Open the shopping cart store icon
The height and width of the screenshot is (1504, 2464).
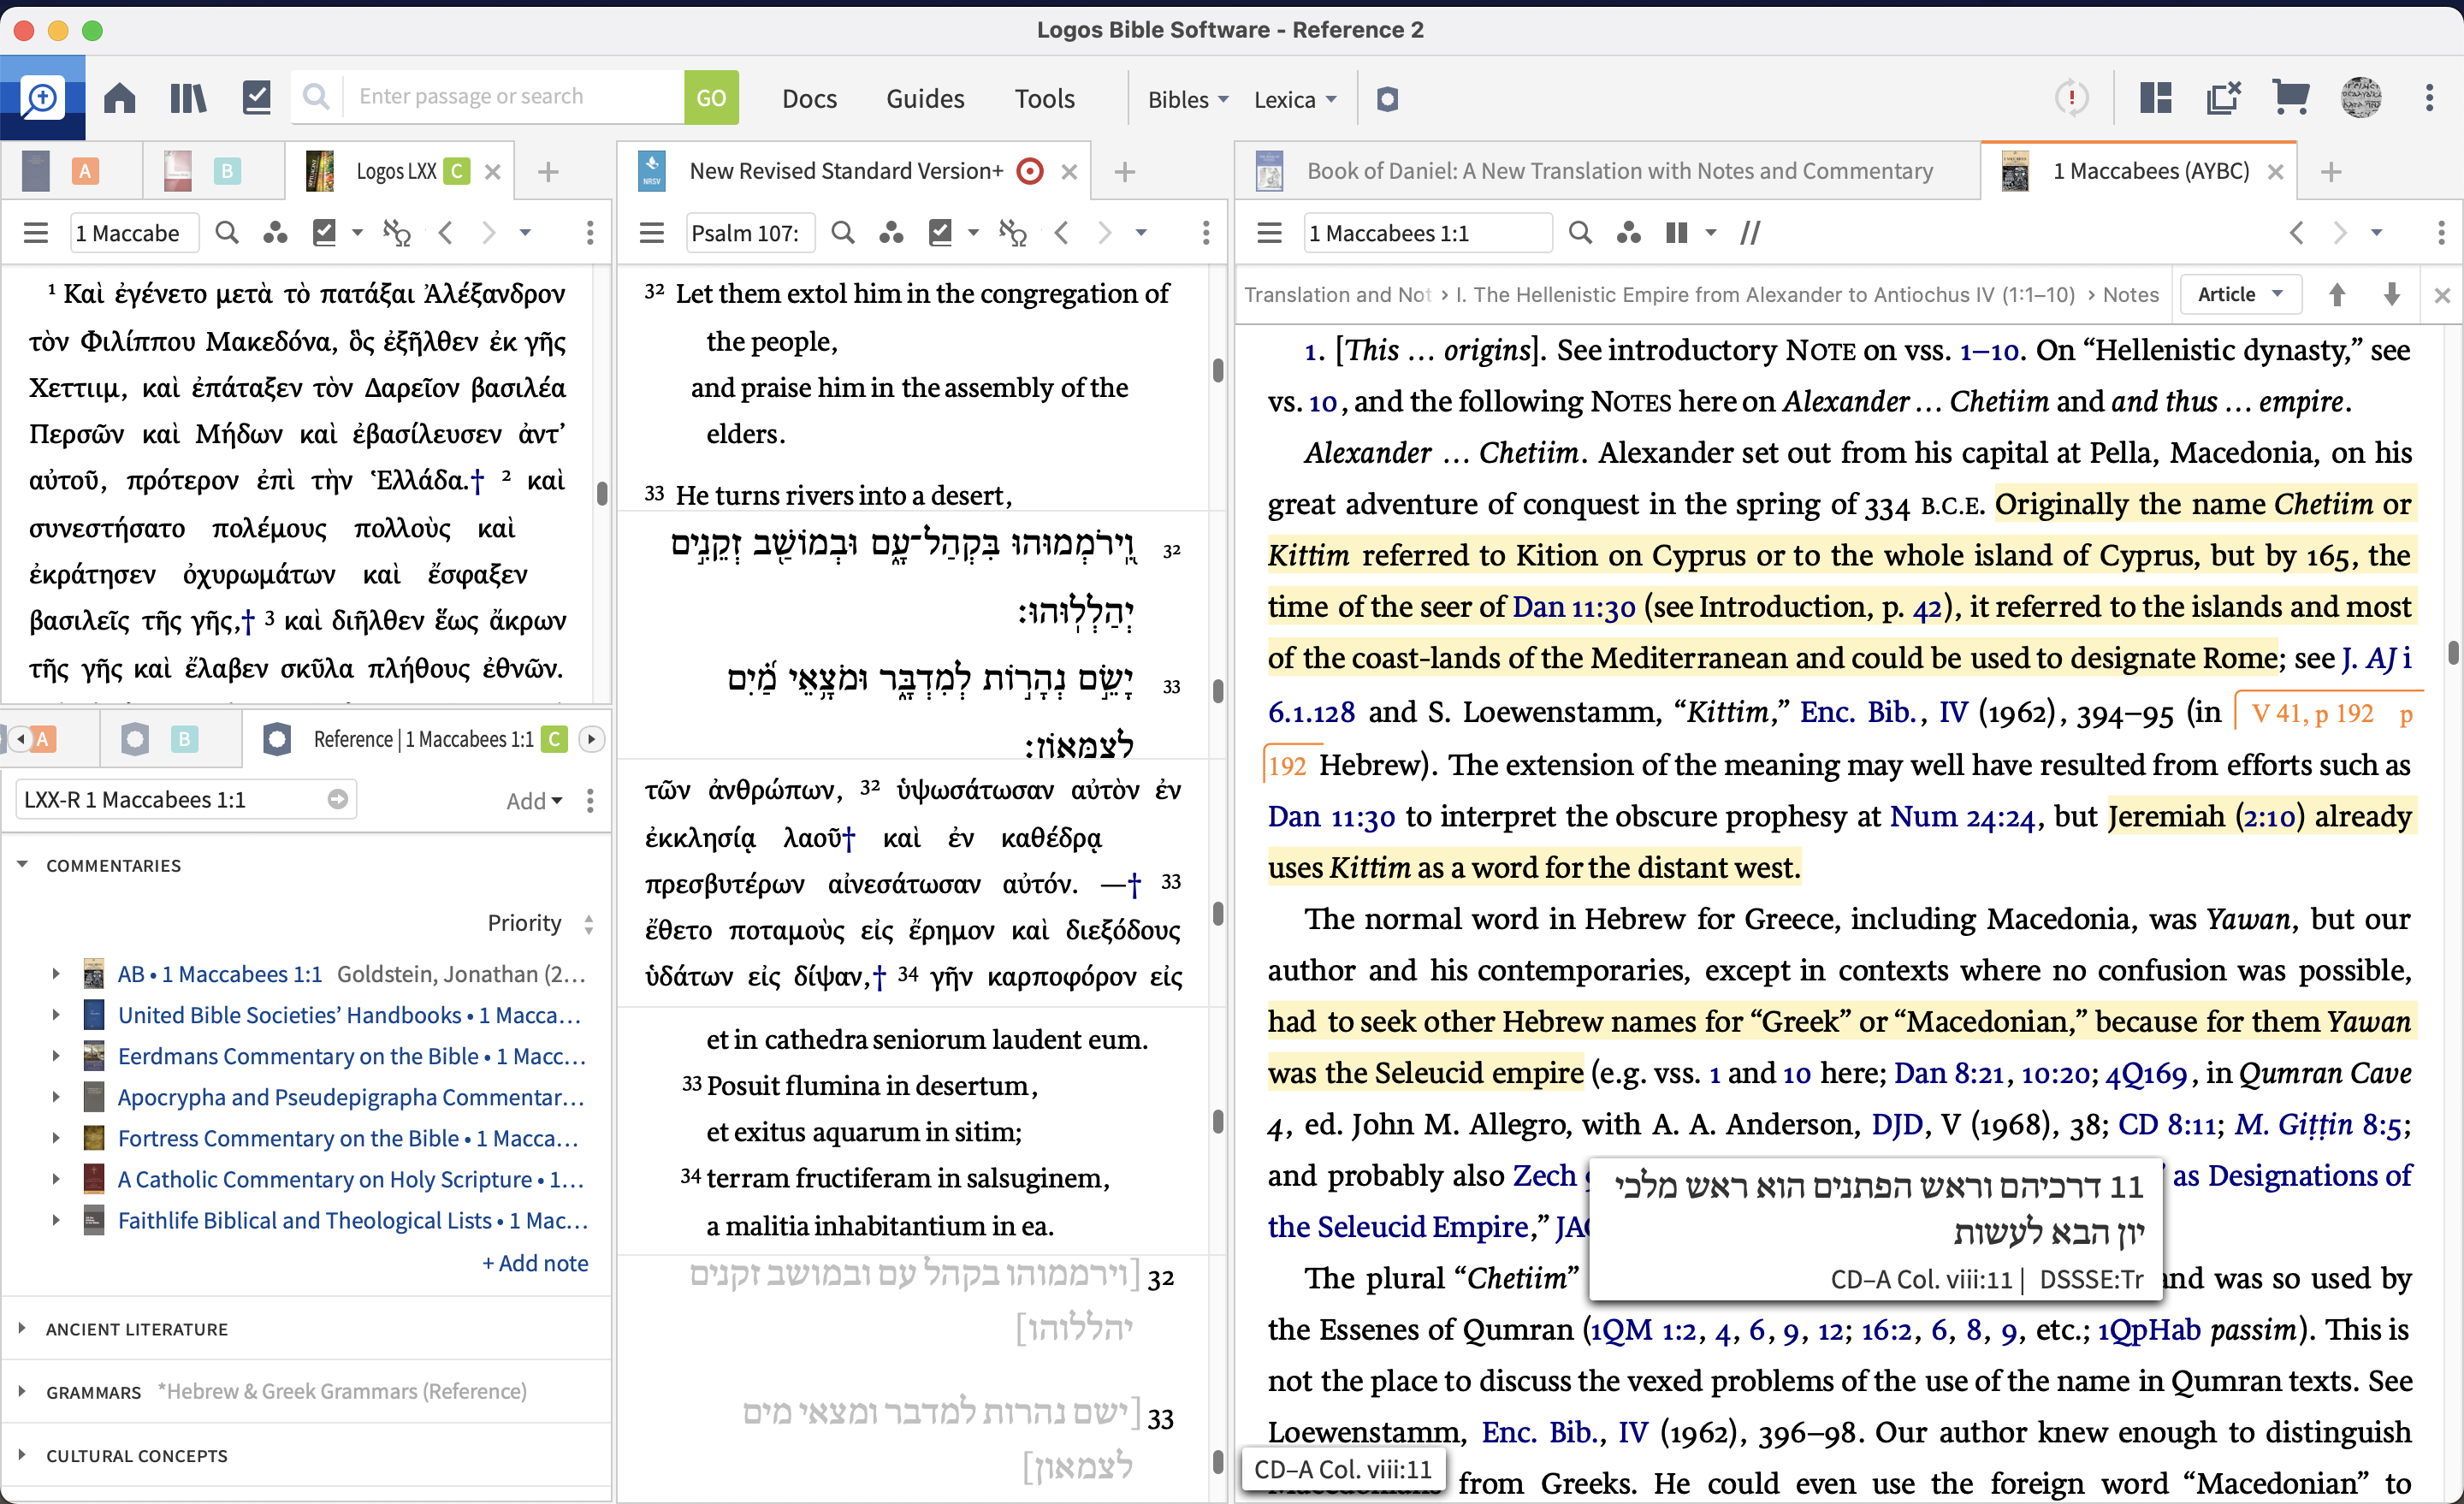tap(2290, 98)
